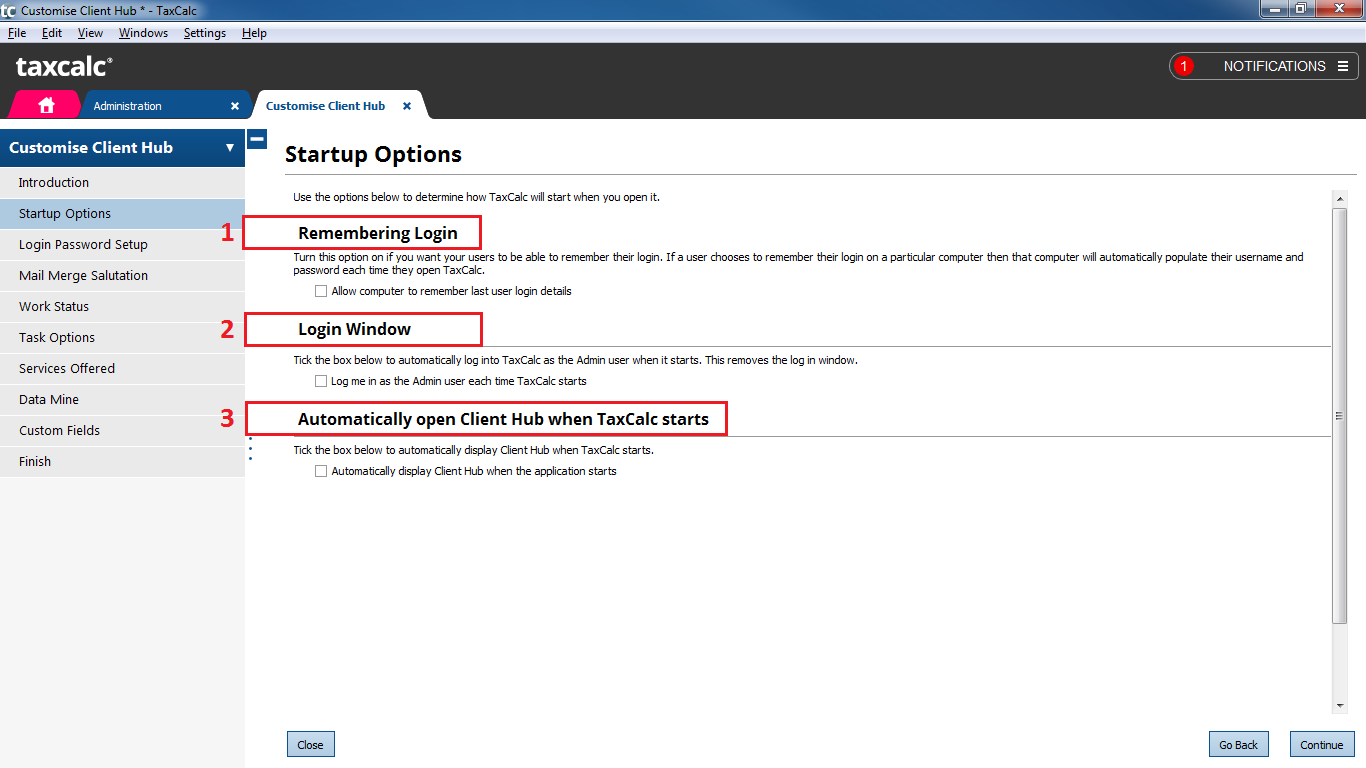The image size is (1366, 768).
Task: Open Work Status step
Action: tap(122, 307)
